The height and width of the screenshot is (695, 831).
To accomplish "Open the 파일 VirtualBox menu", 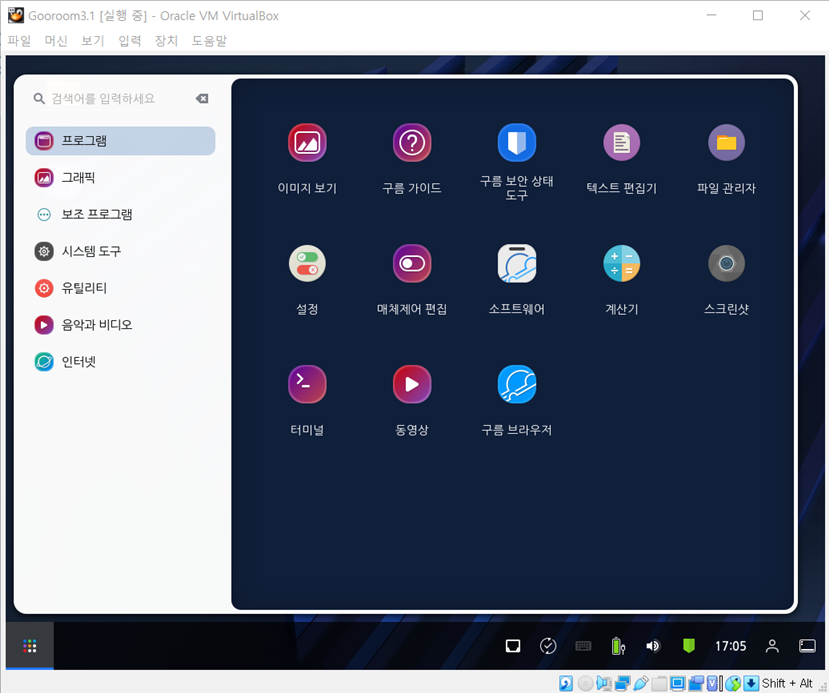I will (19, 41).
